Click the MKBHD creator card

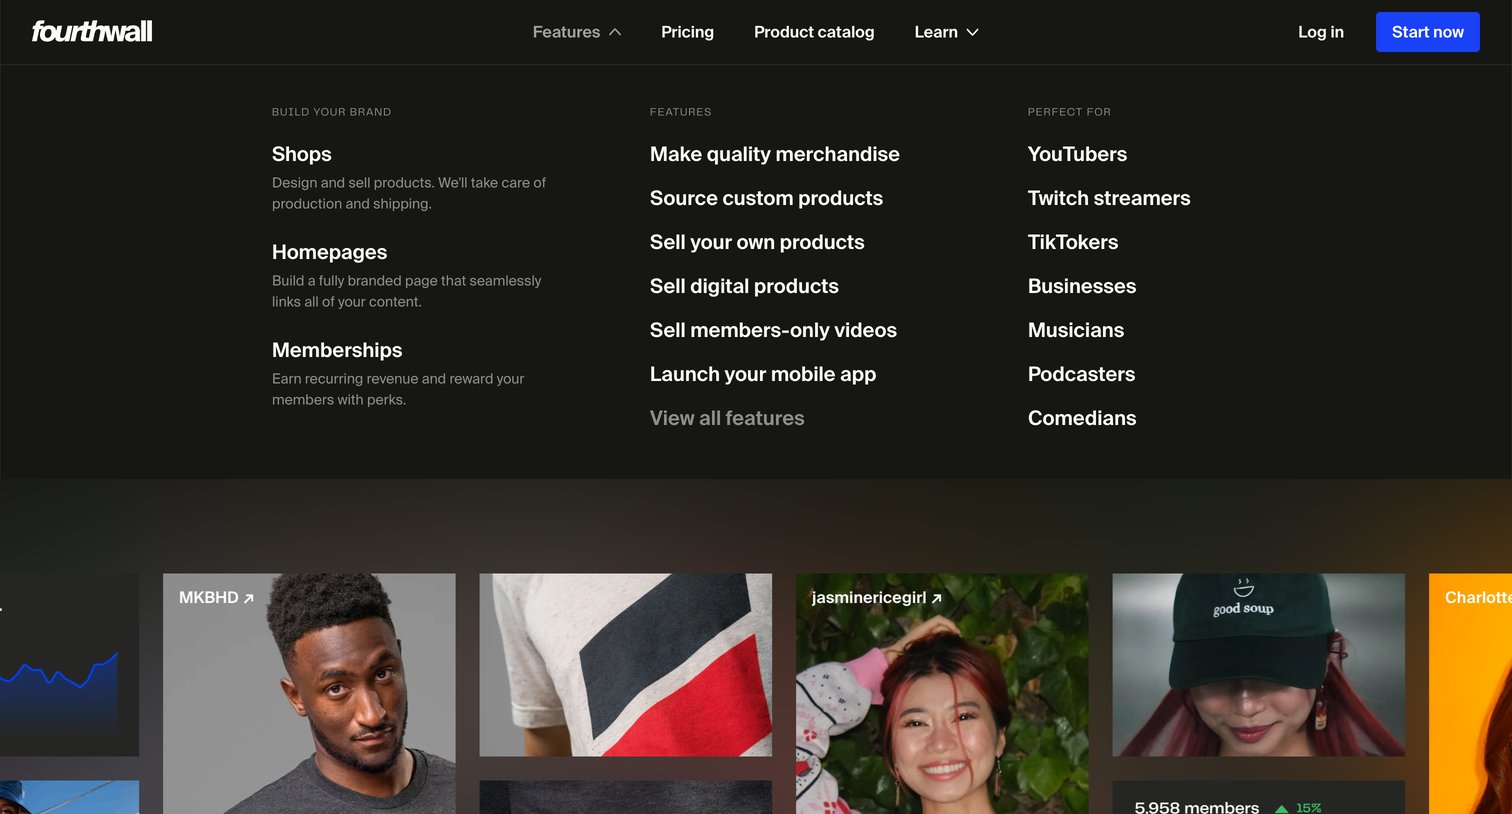[x=309, y=693]
